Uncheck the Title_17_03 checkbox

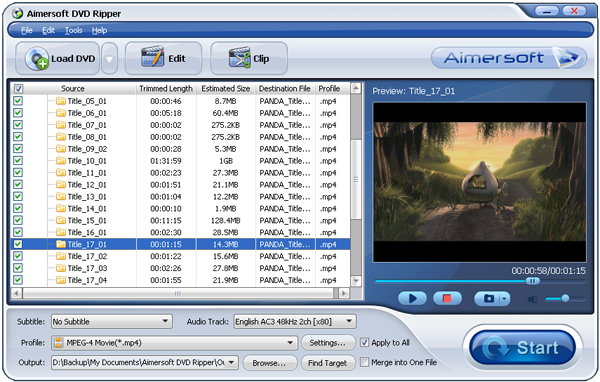point(18,268)
